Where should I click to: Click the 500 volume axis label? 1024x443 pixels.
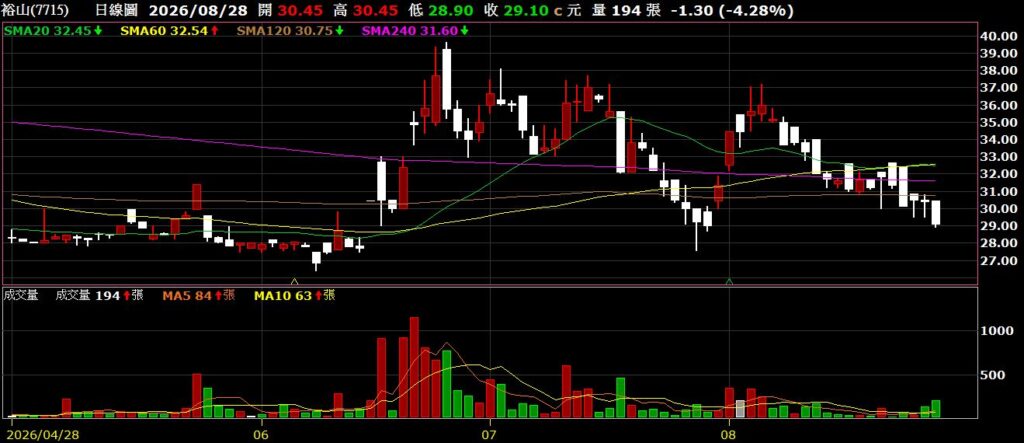pyautogui.click(x=993, y=375)
